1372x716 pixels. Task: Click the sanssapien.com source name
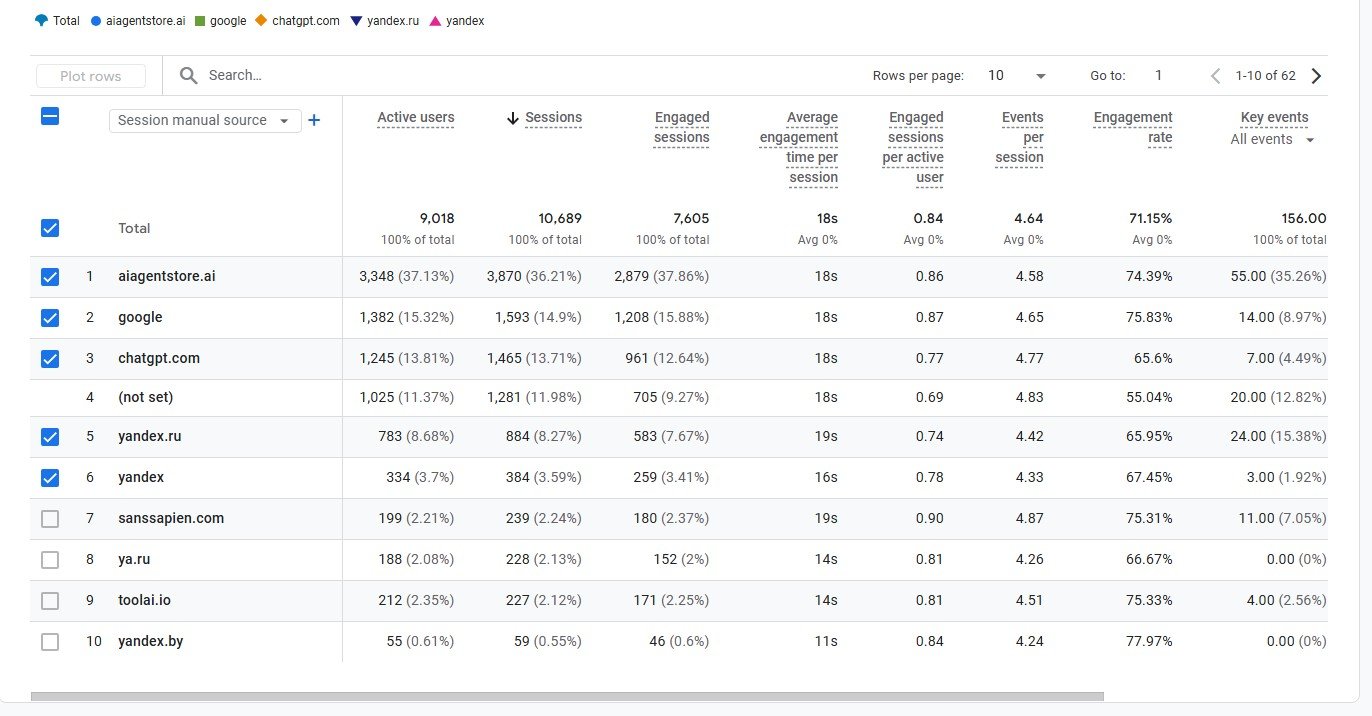(x=171, y=519)
